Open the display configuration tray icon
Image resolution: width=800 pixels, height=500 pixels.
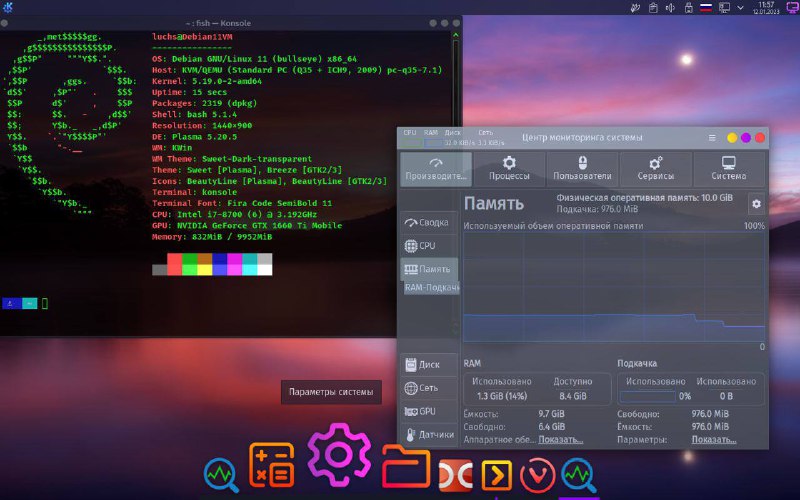point(724,8)
